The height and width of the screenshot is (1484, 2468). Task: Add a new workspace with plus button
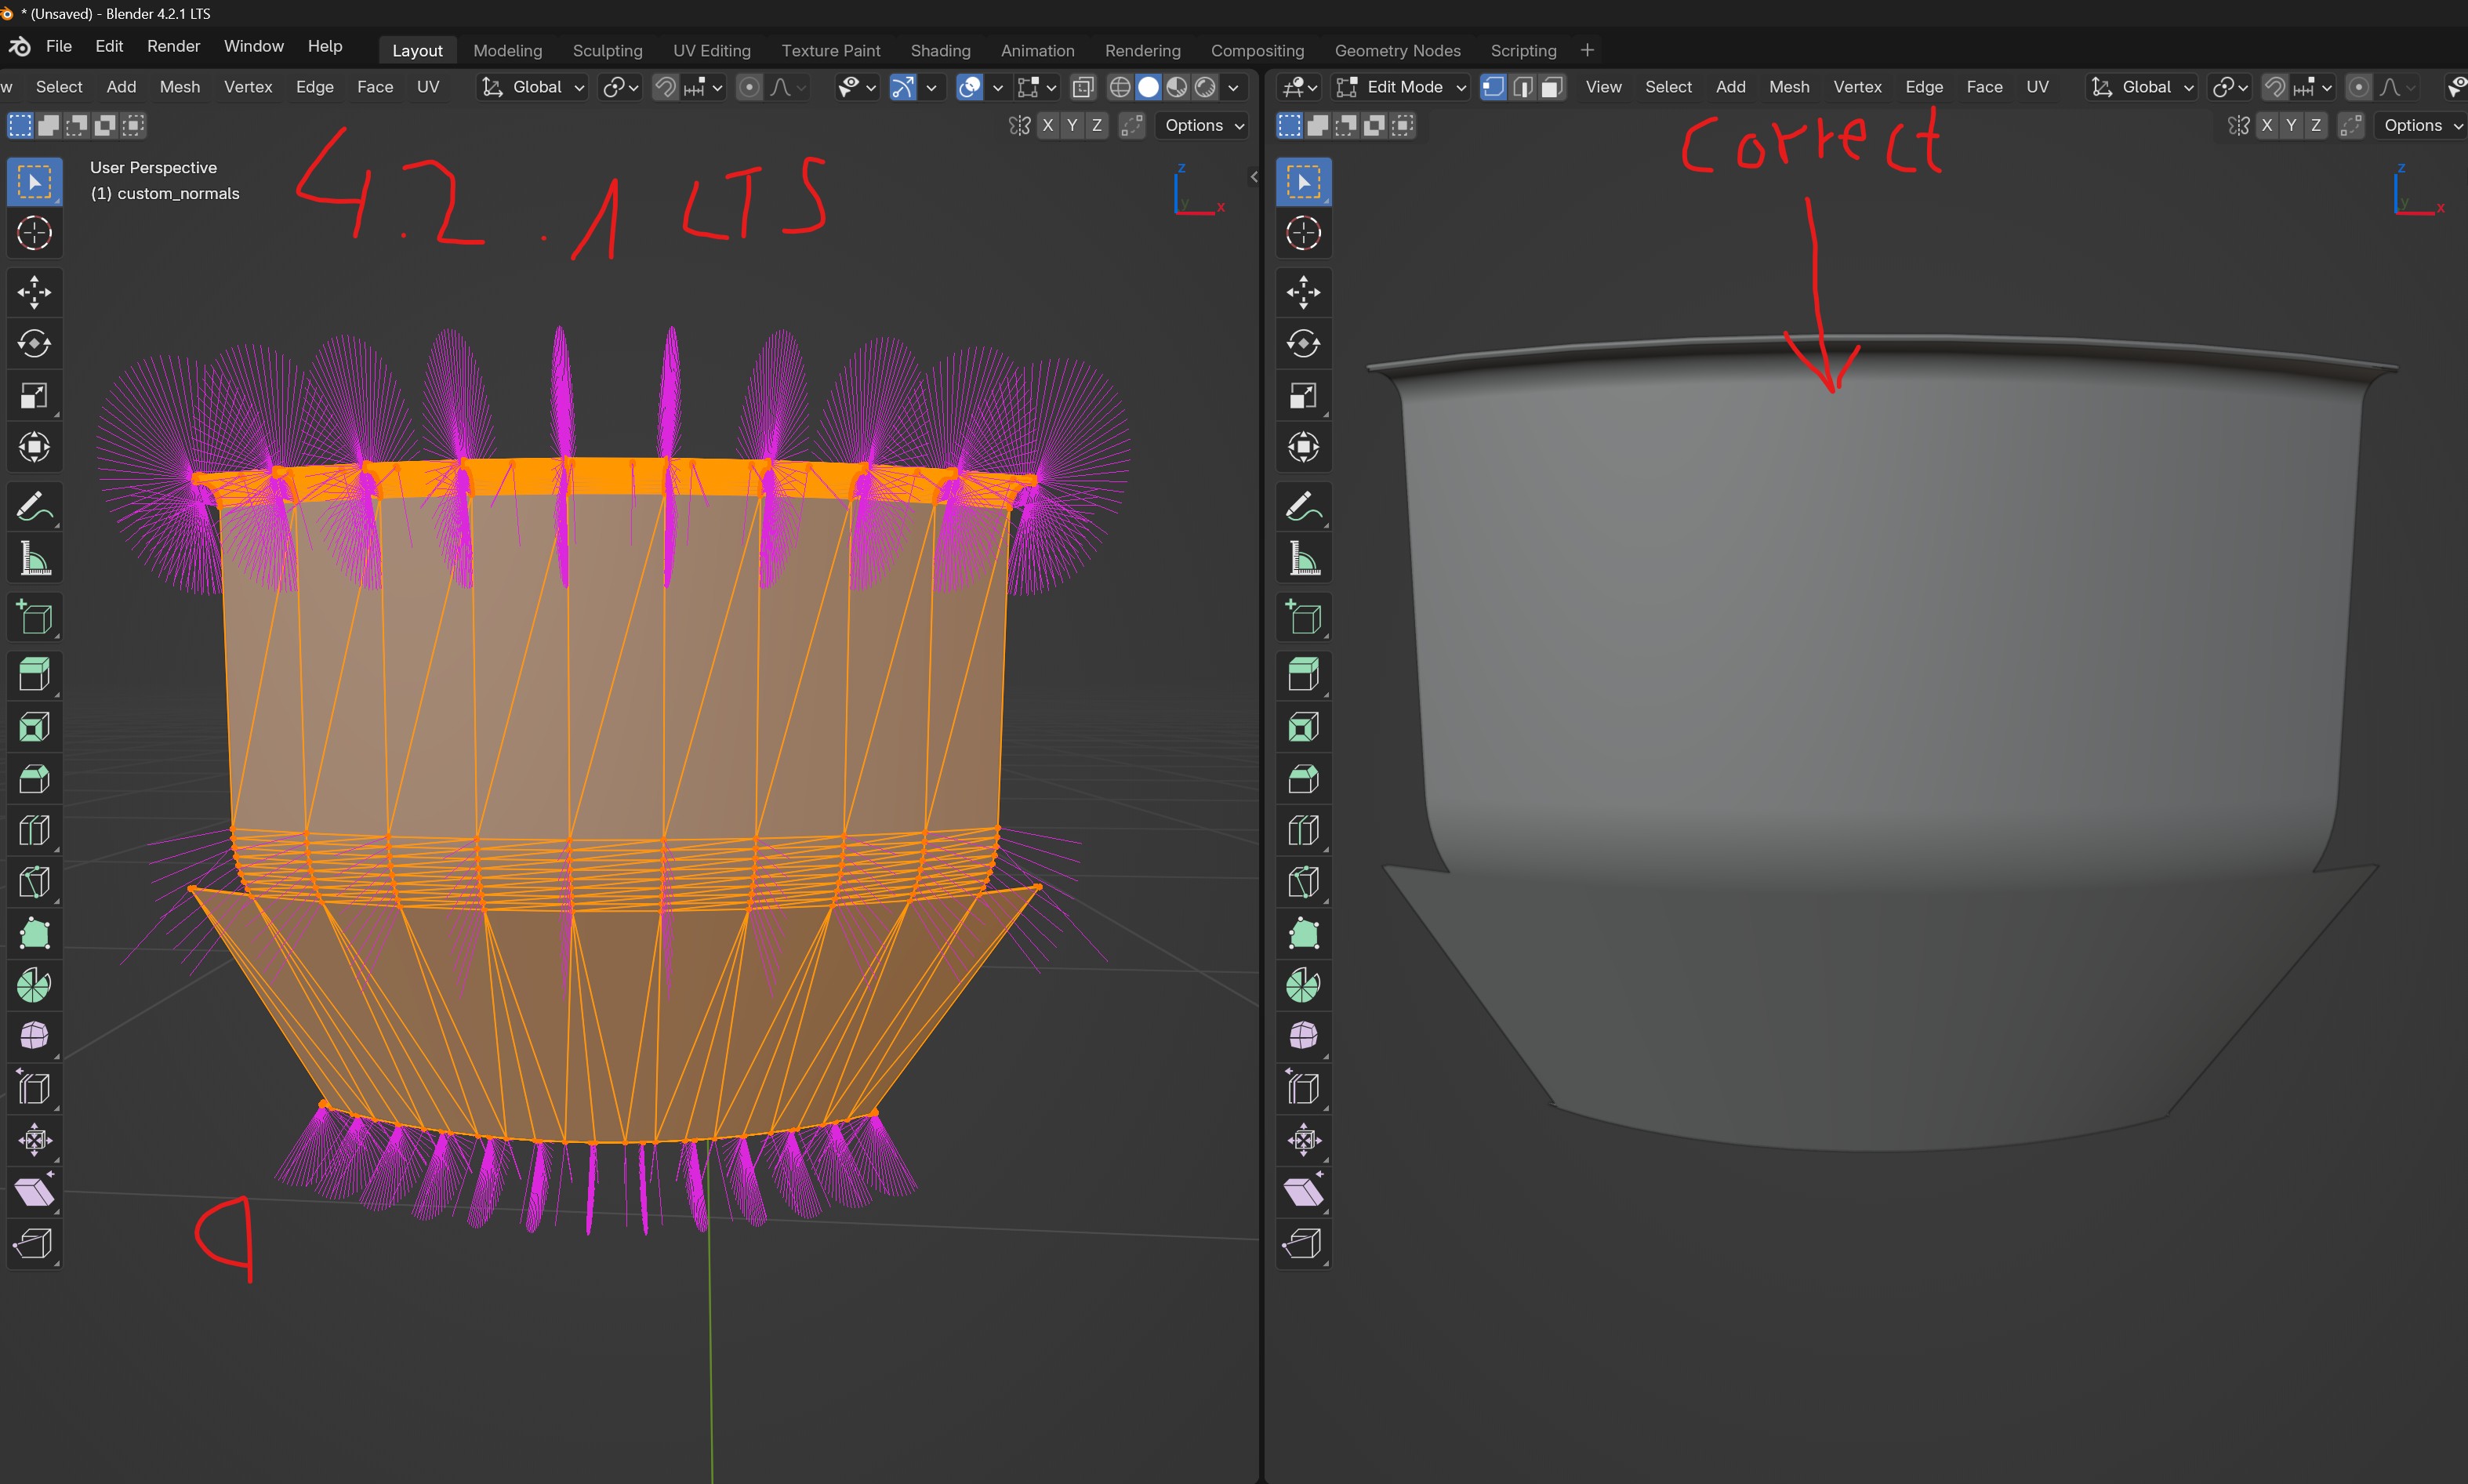1587,50
